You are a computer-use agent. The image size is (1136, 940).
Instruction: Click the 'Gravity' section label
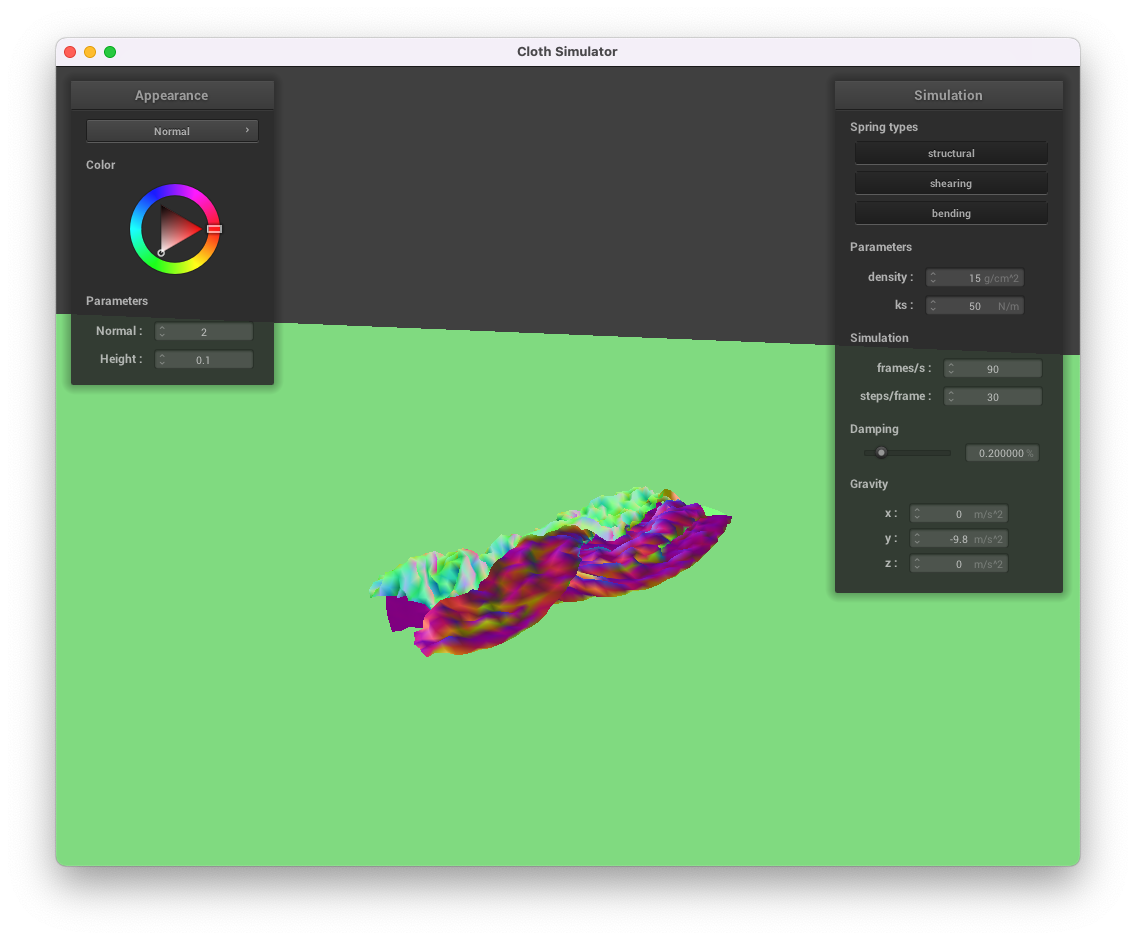click(869, 484)
